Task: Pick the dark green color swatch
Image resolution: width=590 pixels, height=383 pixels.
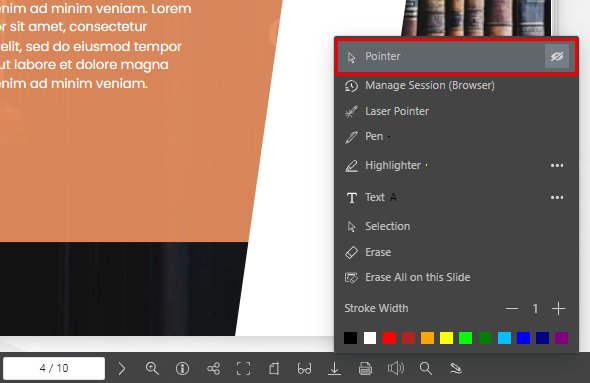Action: pyautogui.click(x=485, y=338)
